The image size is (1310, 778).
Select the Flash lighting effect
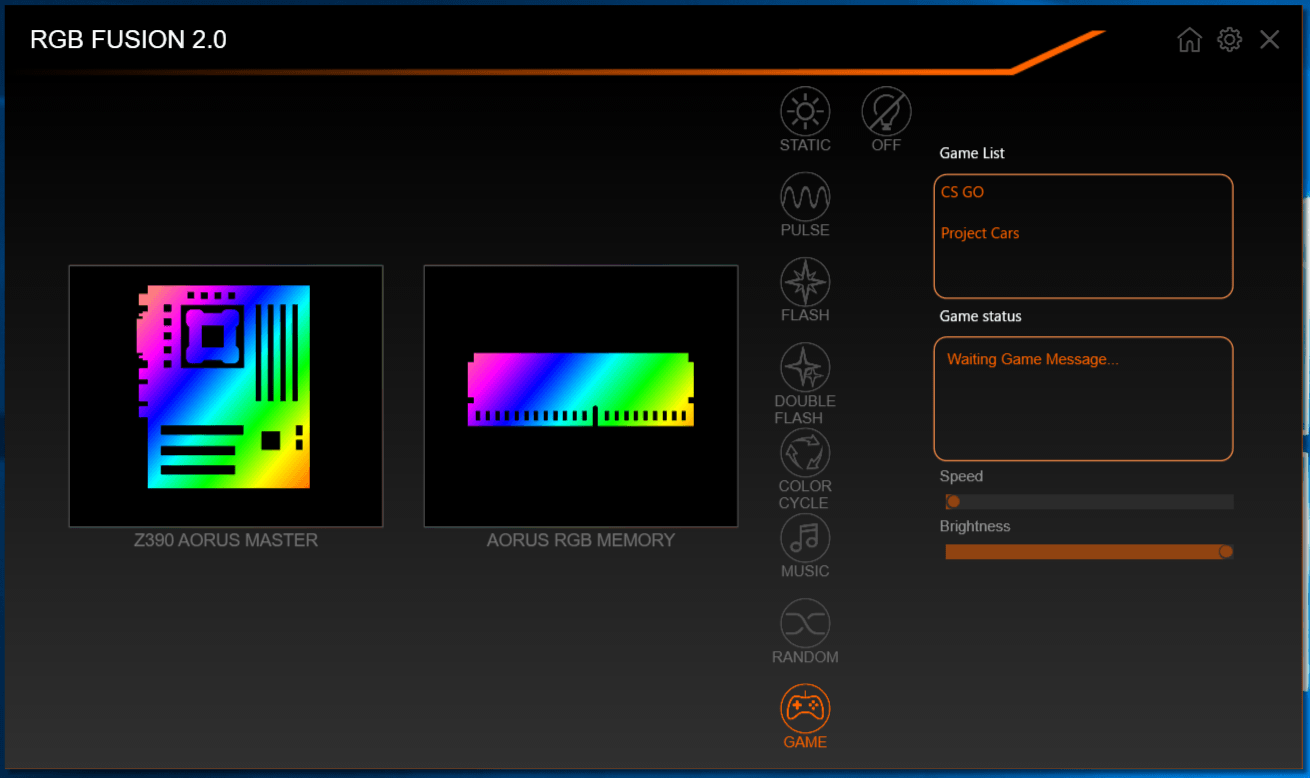coord(805,282)
